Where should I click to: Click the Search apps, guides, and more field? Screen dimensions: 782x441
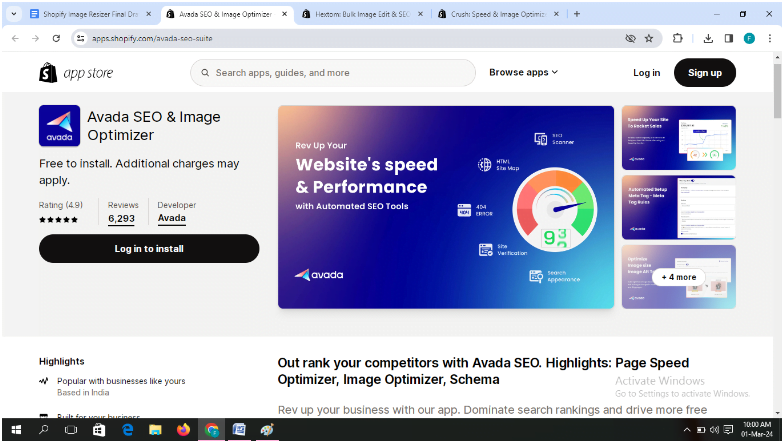point(333,73)
